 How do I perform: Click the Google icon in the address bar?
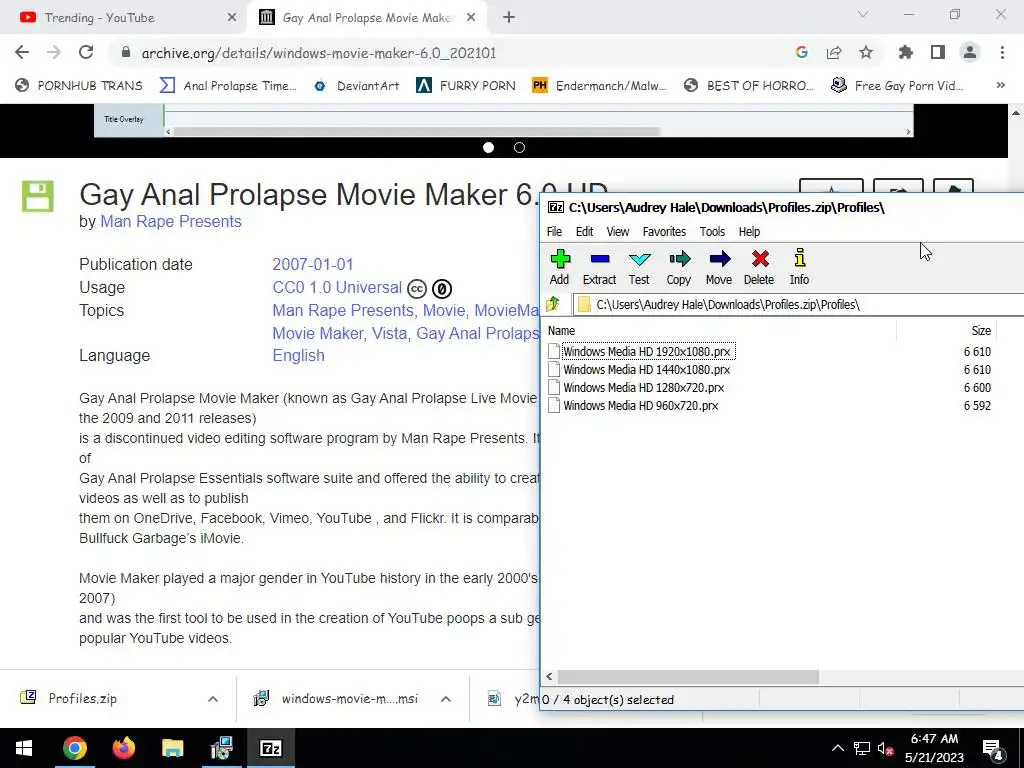tap(801, 52)
